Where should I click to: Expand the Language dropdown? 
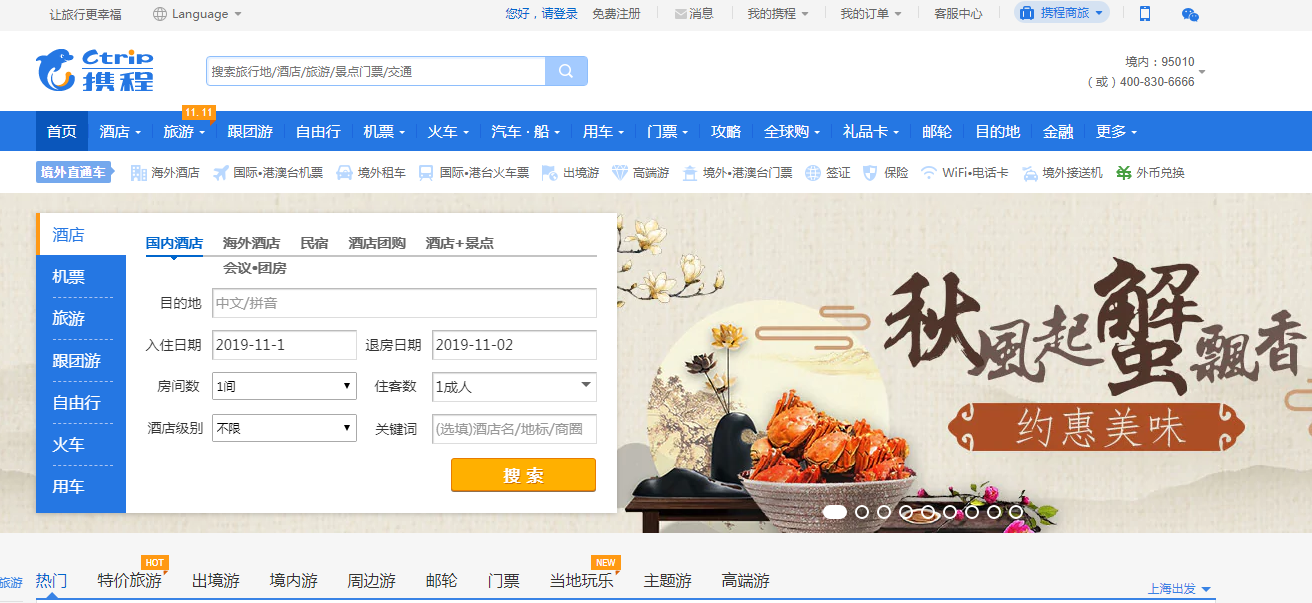click(196, 13)
